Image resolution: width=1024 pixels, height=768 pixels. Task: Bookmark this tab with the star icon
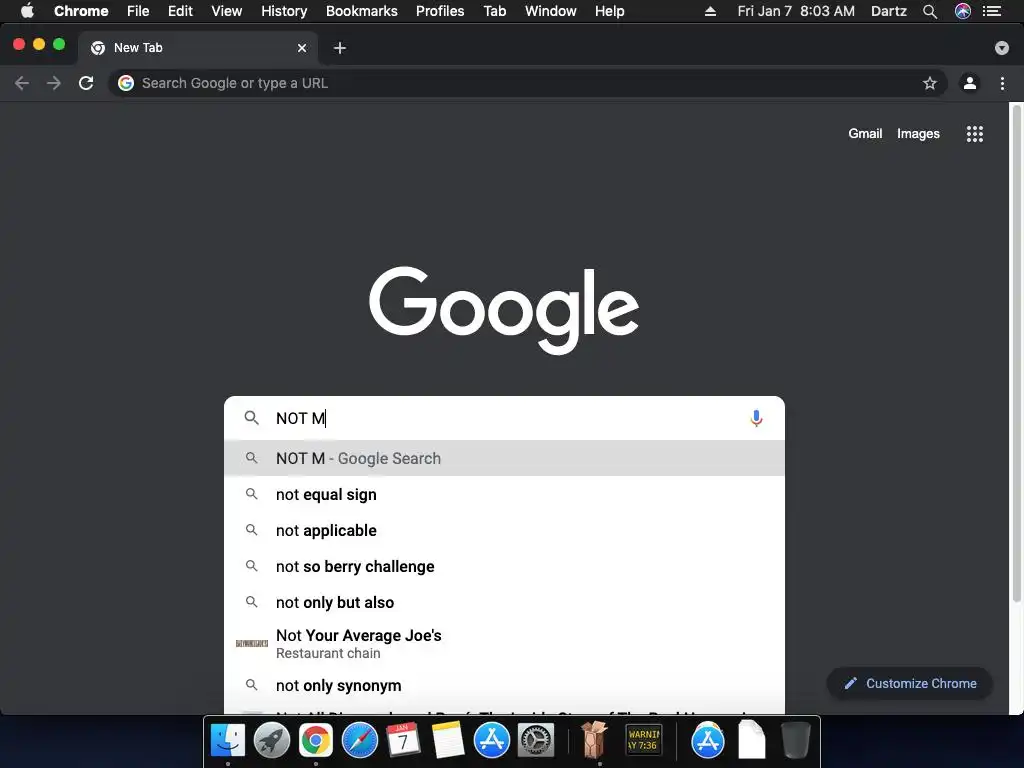click(x=930, y=83)
